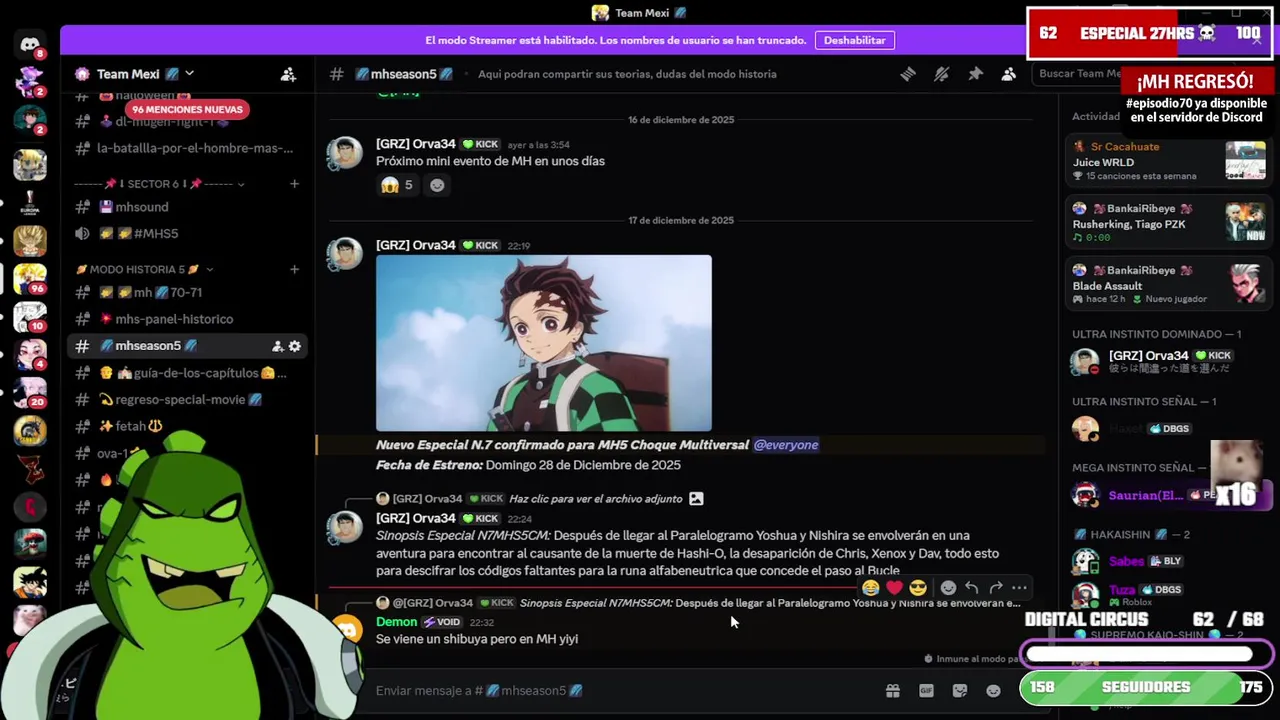Screen dimensions: 1280x720
Task: Click the scream emoji reaction with 5
Action: (x=397, y=185)
